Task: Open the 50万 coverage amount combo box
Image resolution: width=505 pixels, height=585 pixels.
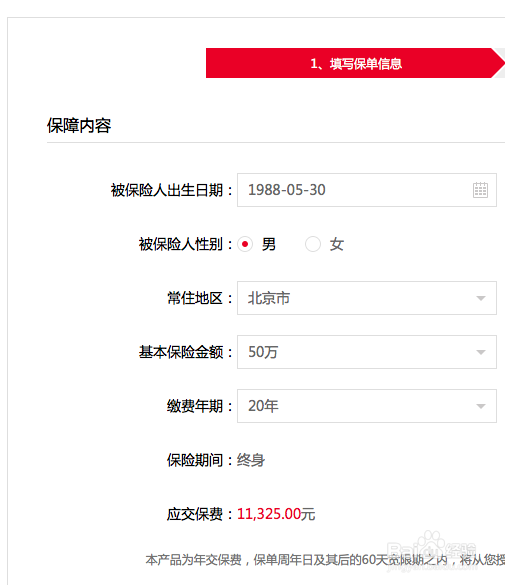Action: pos(367,352)
